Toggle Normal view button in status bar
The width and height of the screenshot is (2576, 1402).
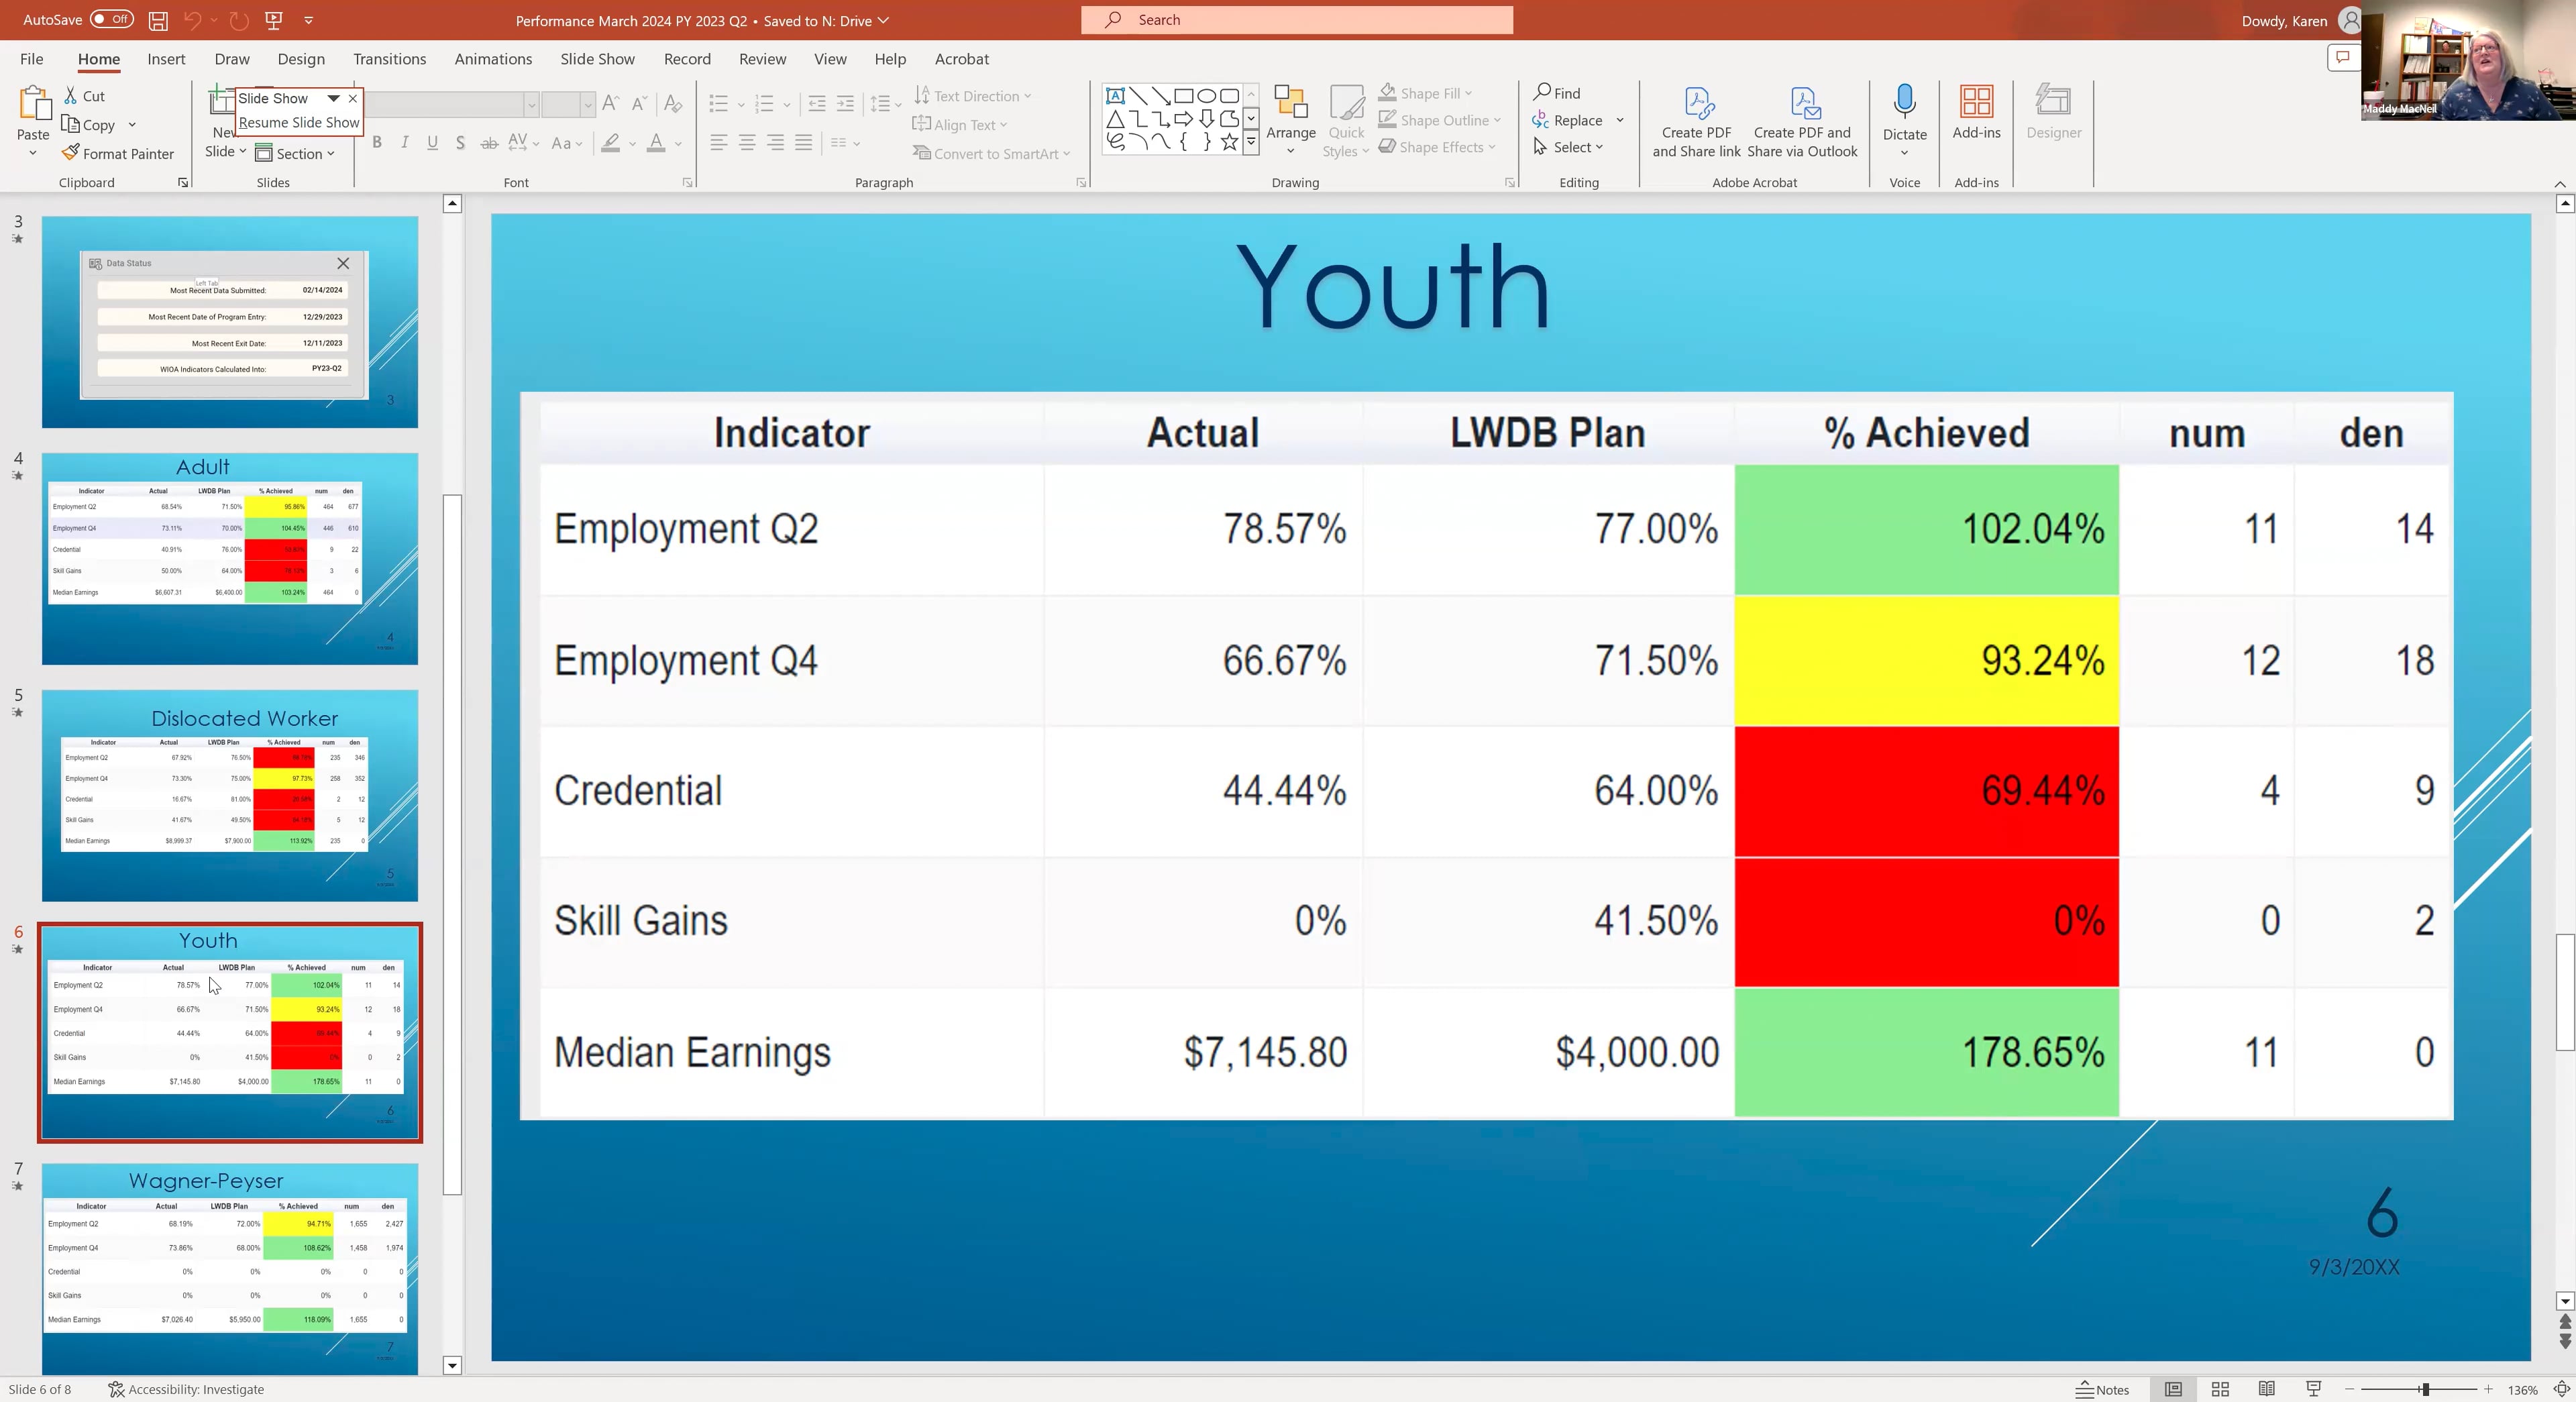(2173, 1389)
